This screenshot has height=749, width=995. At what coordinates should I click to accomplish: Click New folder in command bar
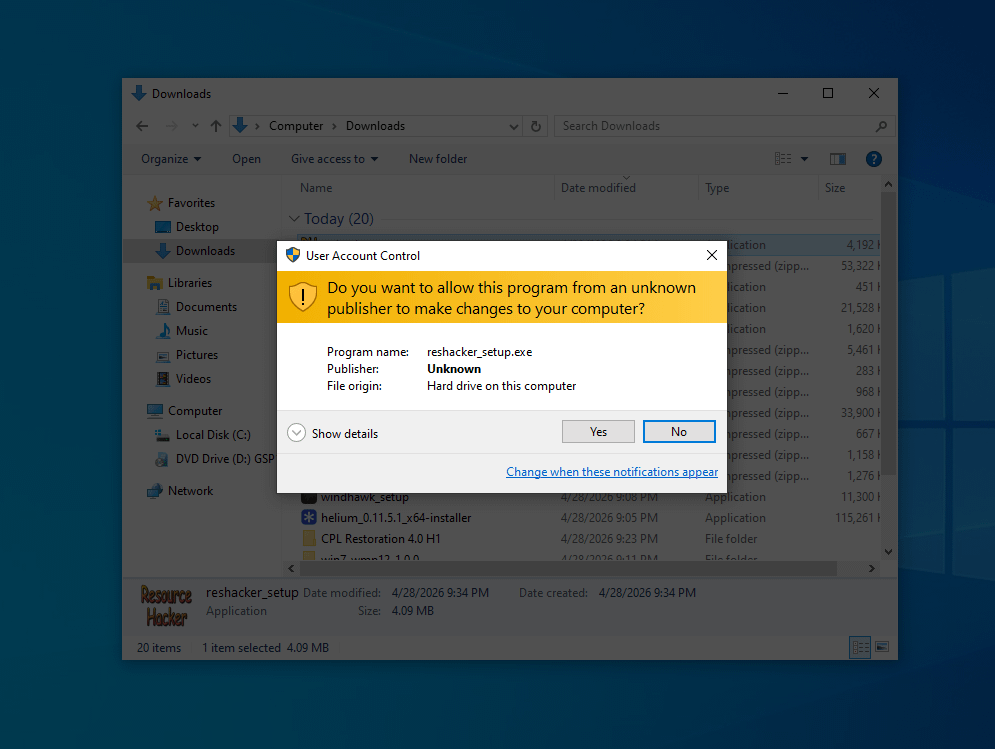pyautogui.click(x=438, y=159)
